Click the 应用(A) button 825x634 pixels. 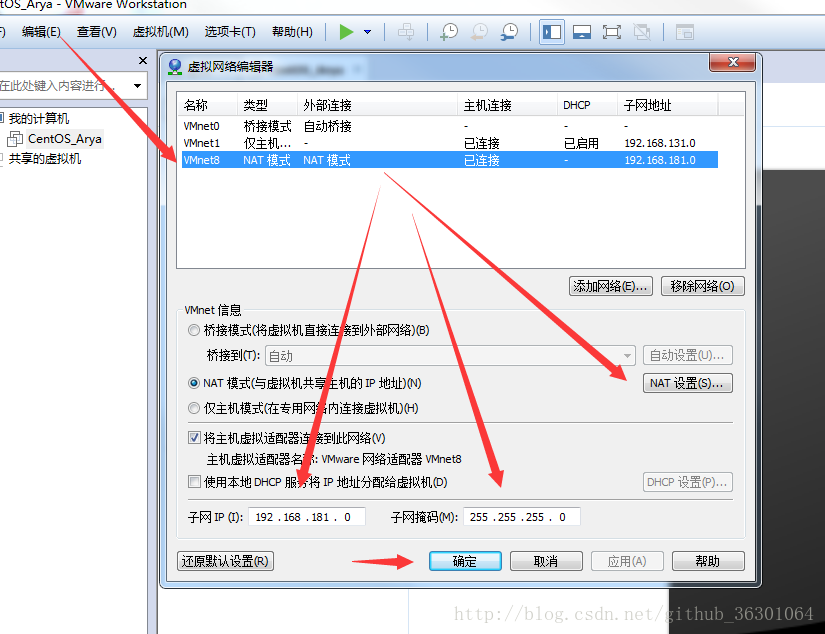click(627, 561)
